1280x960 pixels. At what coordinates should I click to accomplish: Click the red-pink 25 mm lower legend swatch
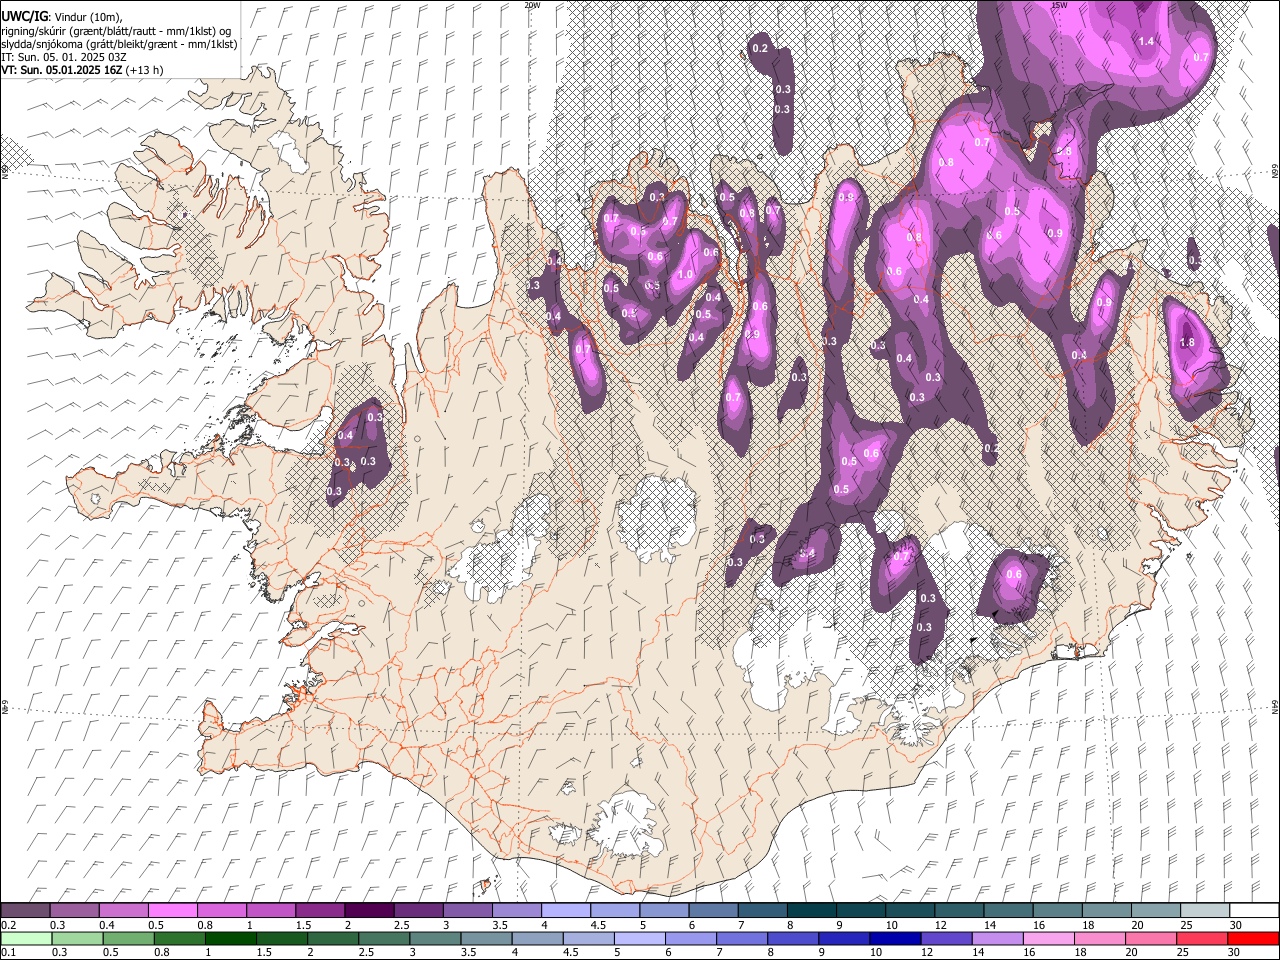click(x=1202, y=938)
